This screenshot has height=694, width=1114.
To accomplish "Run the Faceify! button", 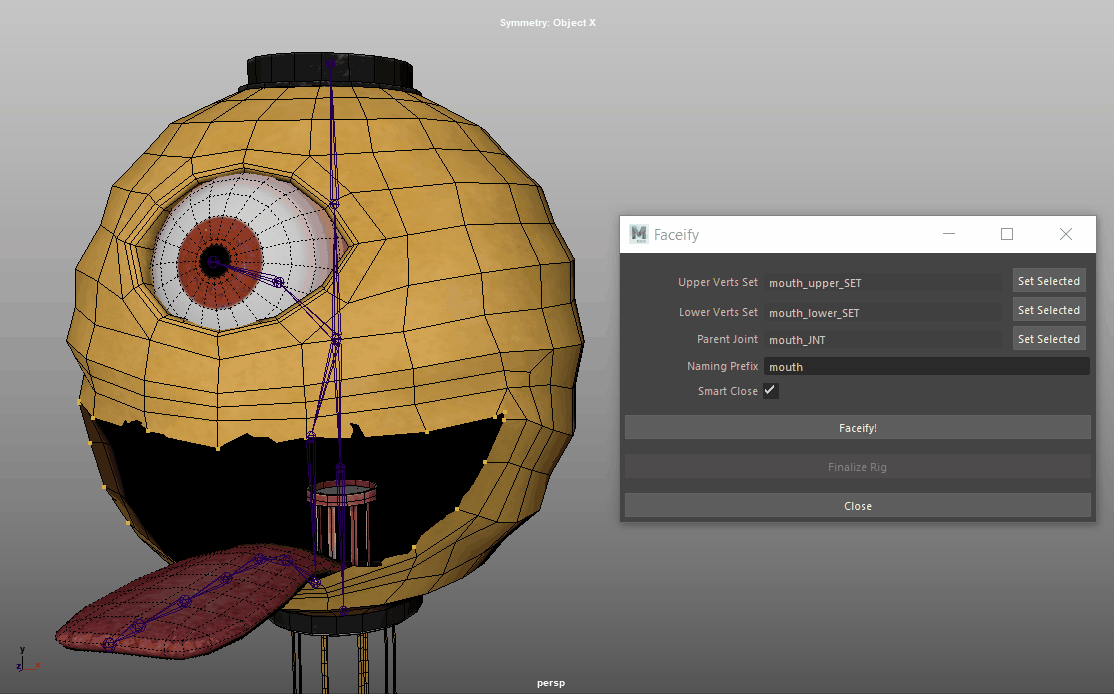I will pos(858,428).
